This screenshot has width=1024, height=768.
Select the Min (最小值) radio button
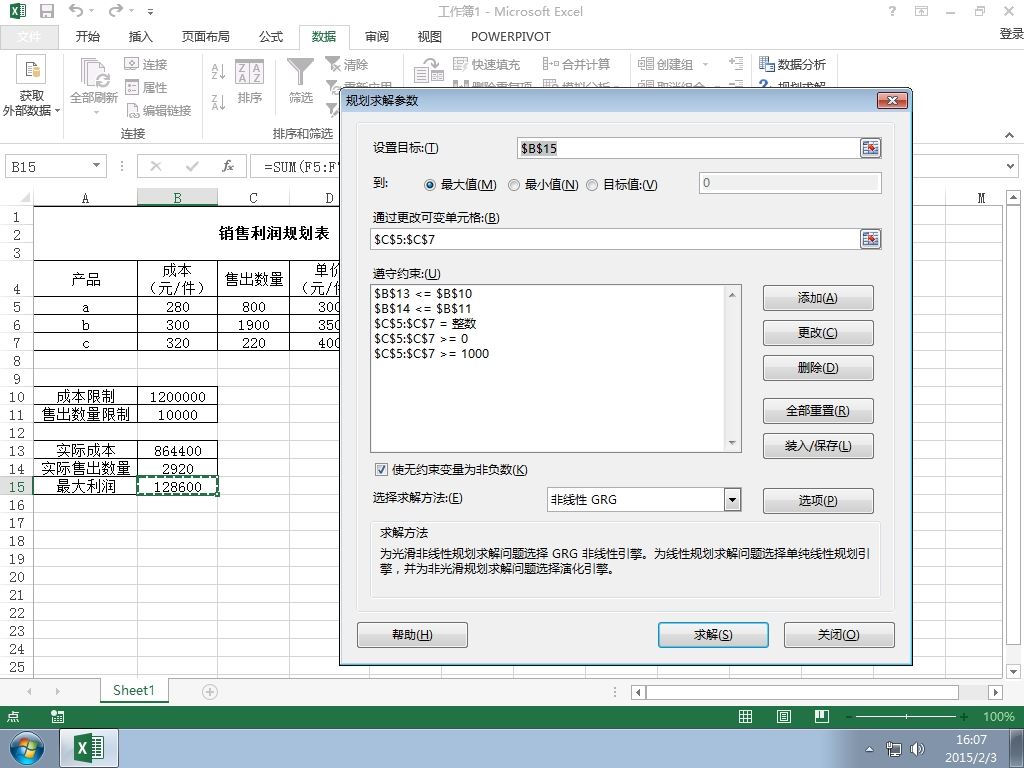[x=514, y=185]
